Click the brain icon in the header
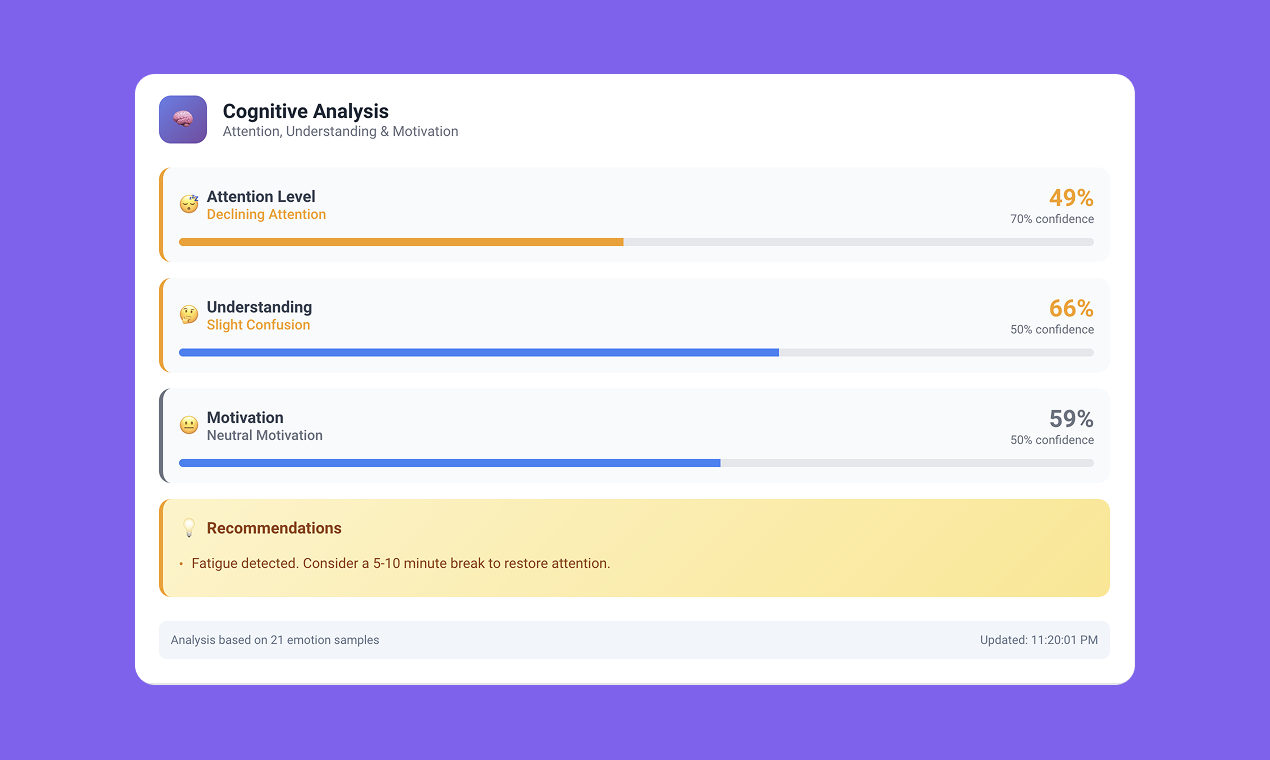 pyautogui.click(x=183, y=119)
